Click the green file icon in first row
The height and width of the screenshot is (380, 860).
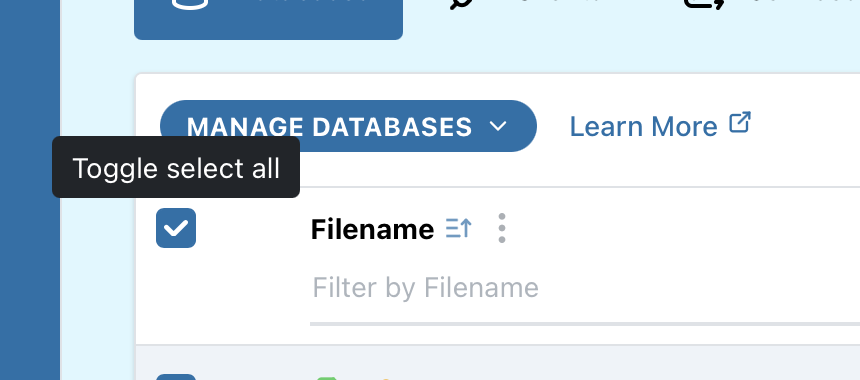point(326,378)
